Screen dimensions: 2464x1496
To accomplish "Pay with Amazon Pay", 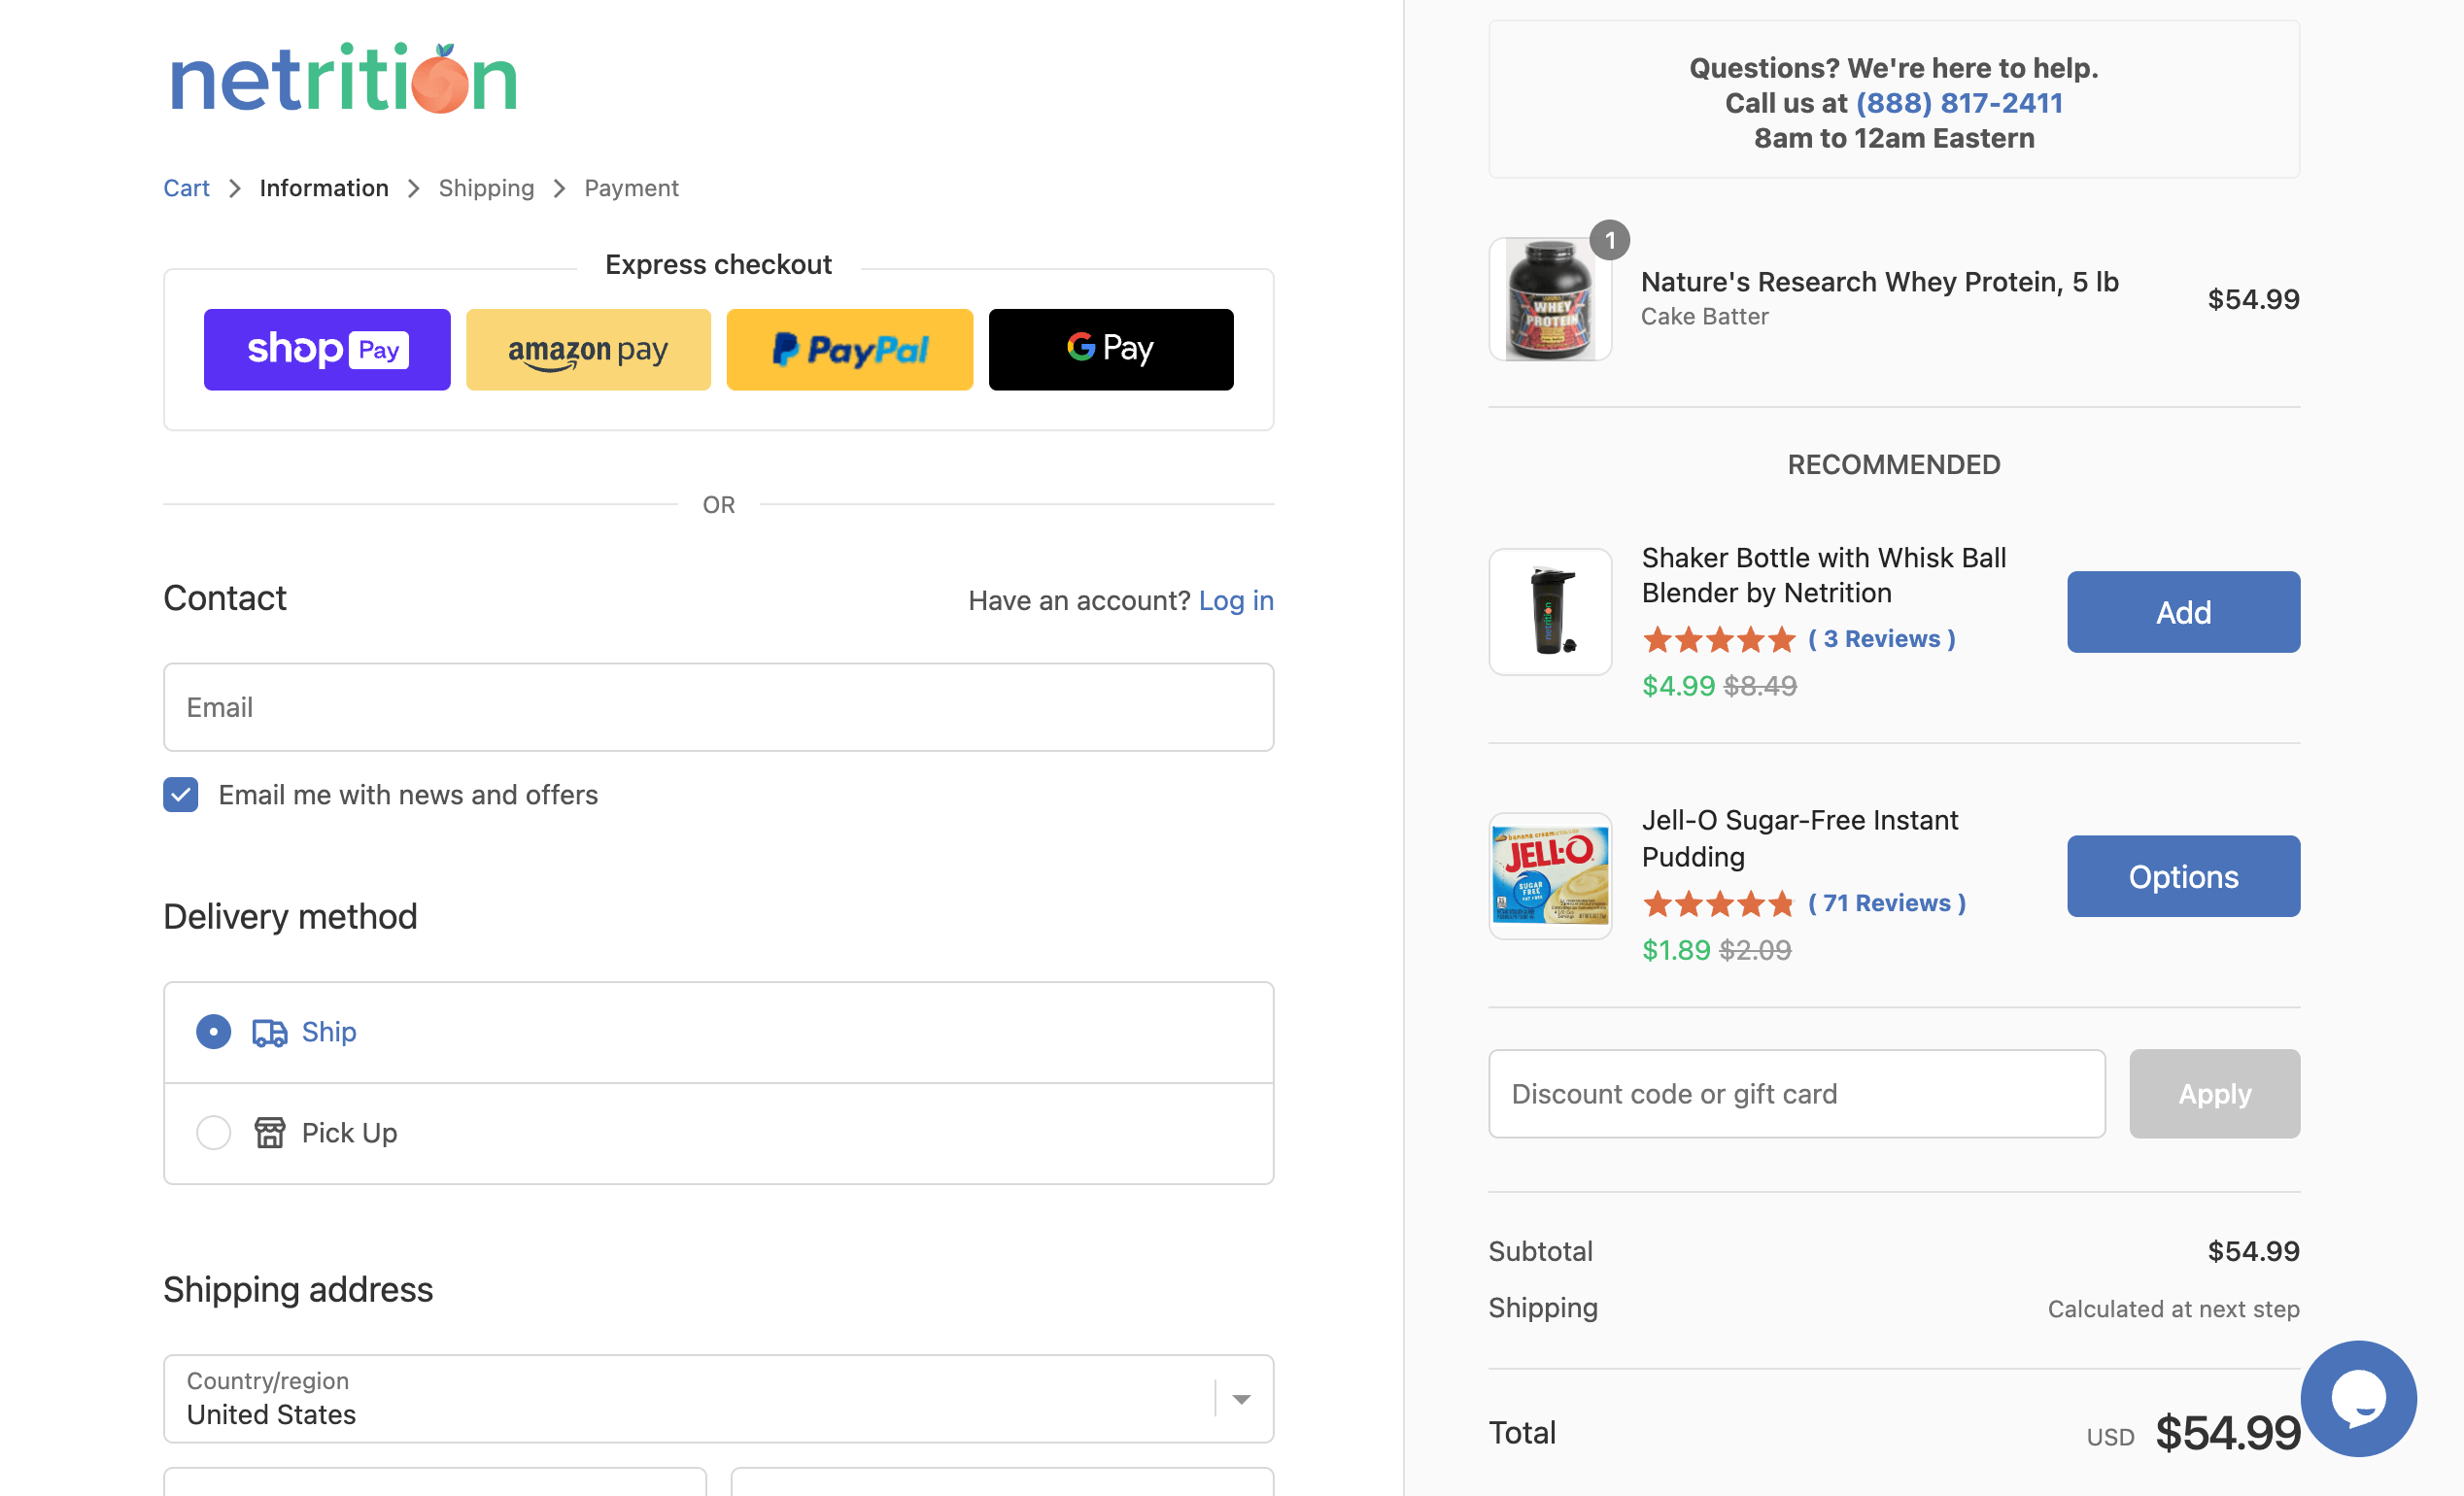I will pyautogui.click(x=588, y=349).
